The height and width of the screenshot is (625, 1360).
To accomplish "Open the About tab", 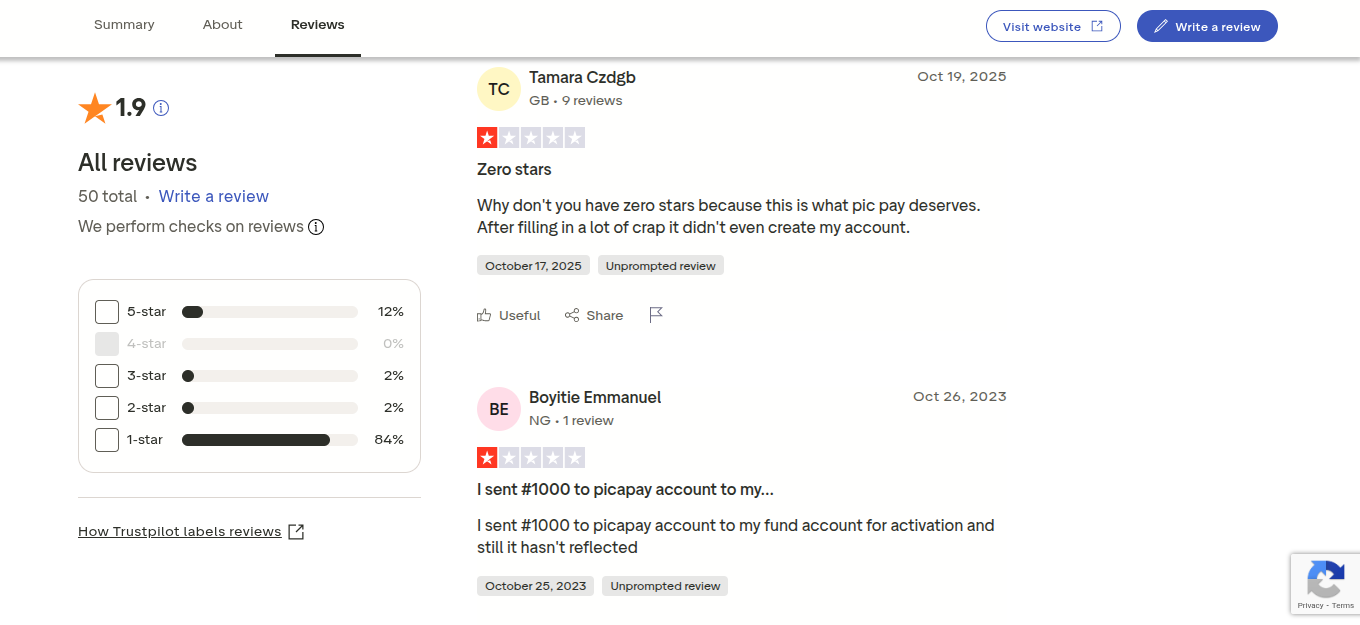I will point(222,25).
